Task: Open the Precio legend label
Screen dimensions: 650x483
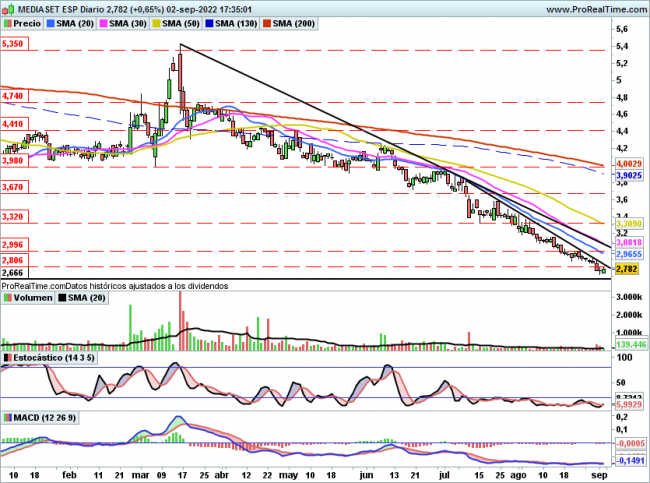Action: (27, 24)
